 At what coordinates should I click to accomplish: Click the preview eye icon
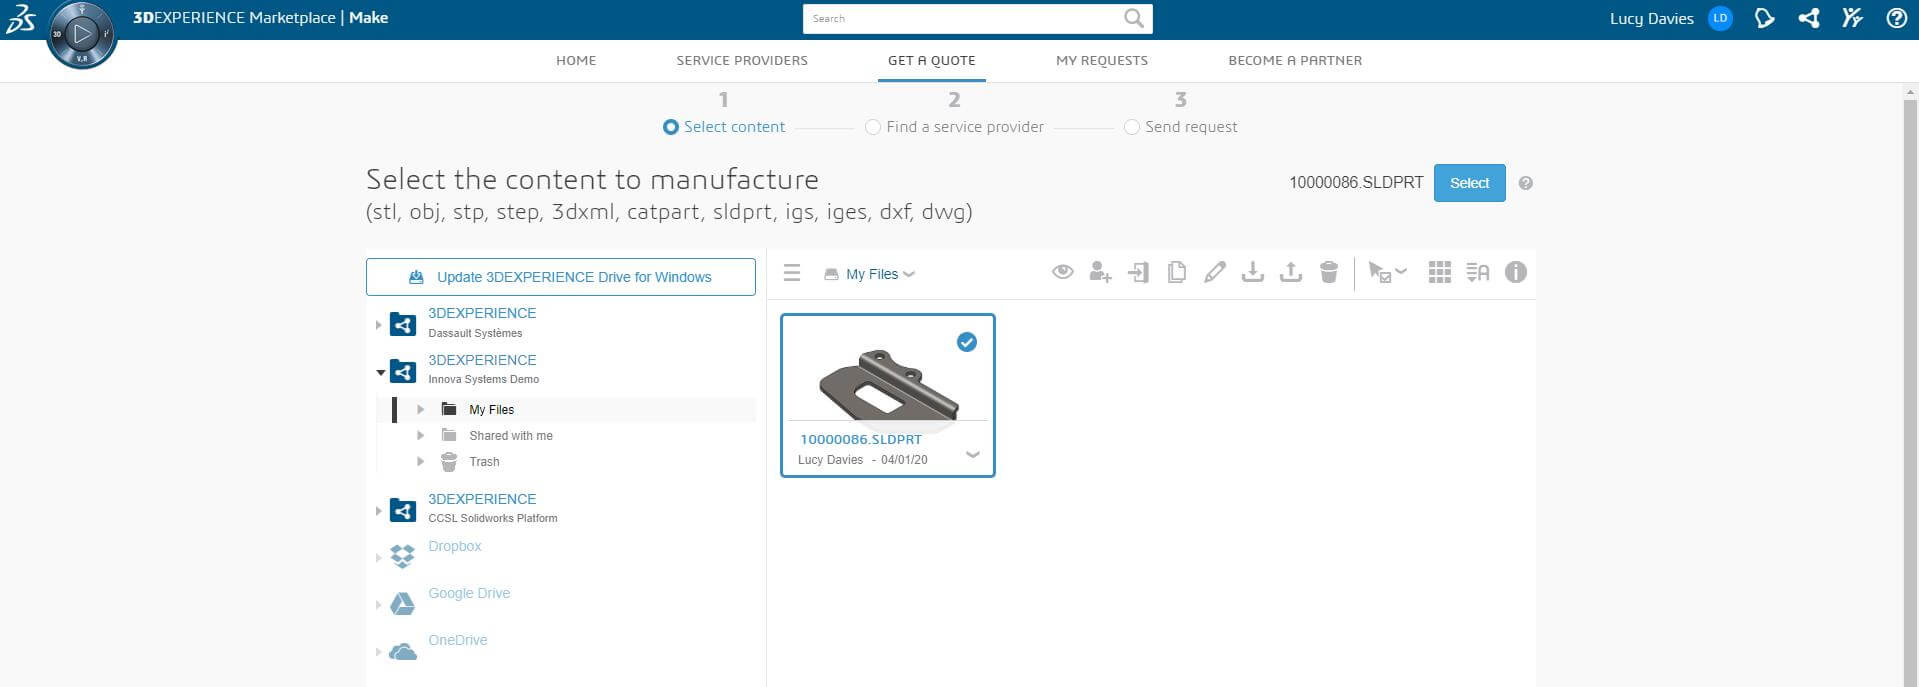(1062, 272)
